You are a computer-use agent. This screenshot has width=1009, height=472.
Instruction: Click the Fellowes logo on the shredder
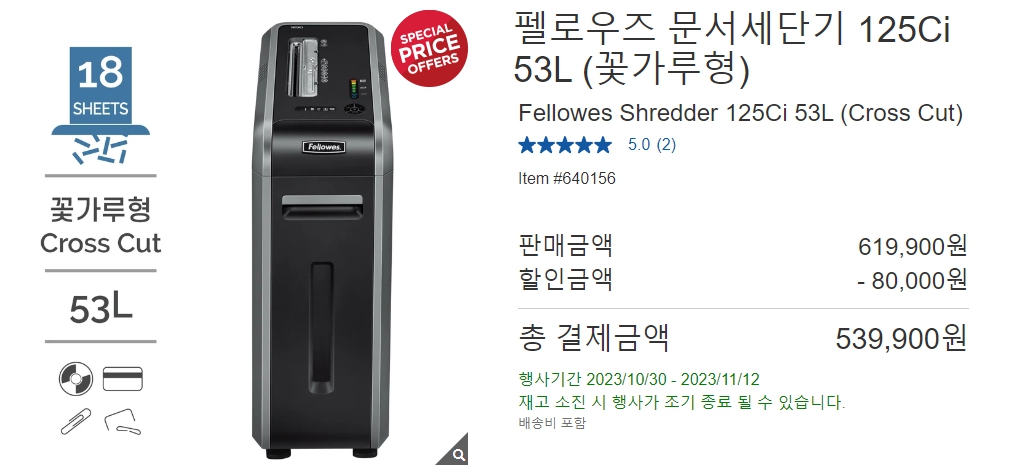point(324,147)
